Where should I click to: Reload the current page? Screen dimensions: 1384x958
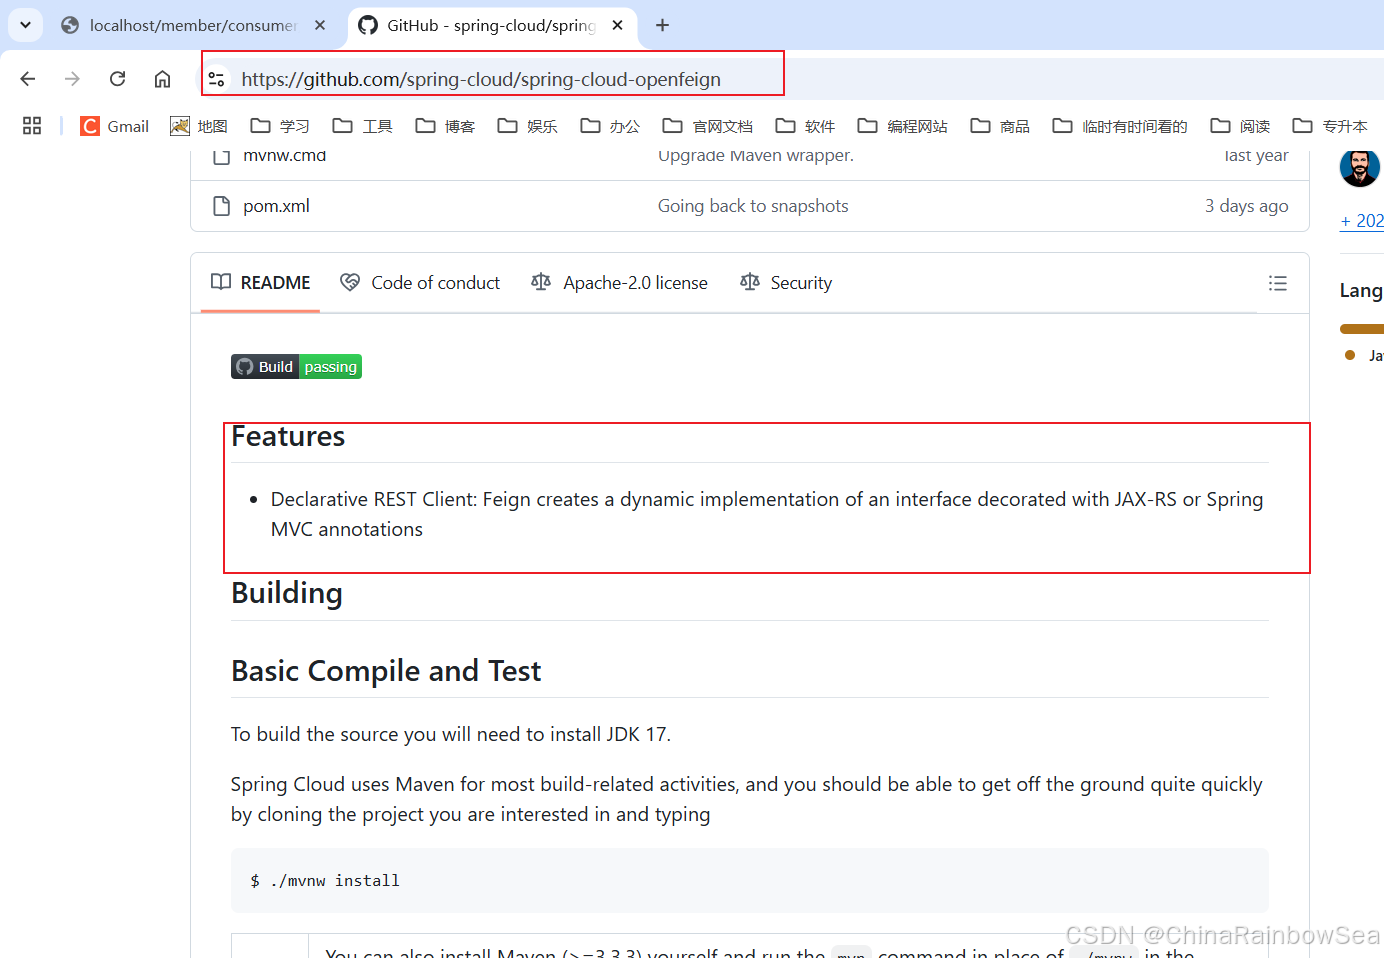(117, 79)
